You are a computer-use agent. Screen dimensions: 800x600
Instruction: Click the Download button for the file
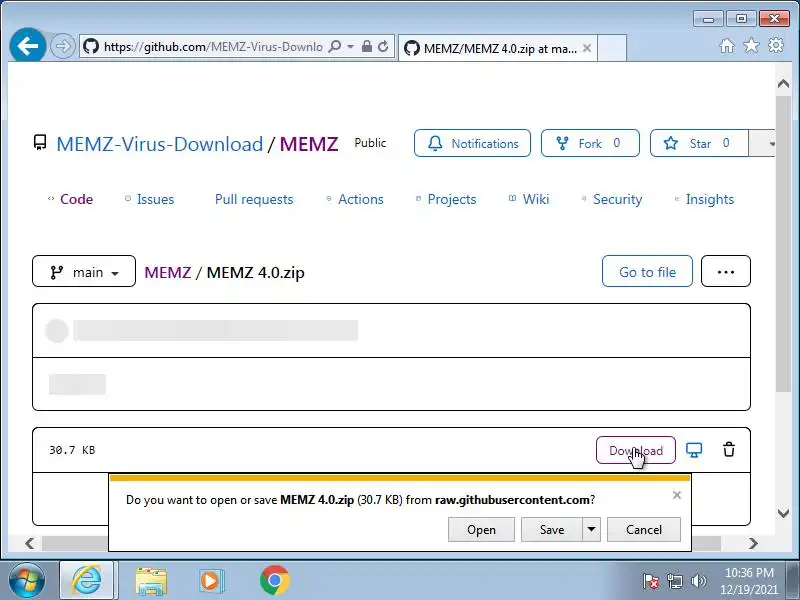(636, 450)
